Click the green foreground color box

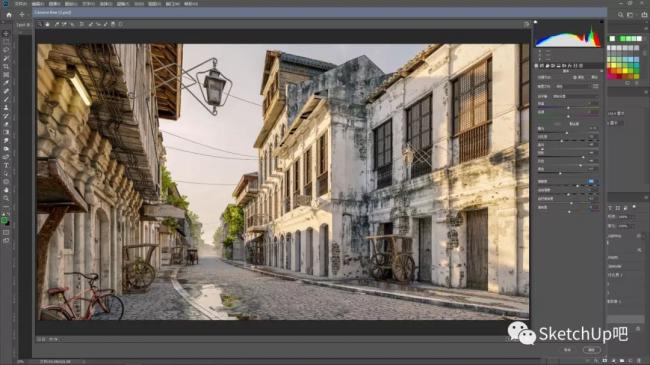click(4, 220)
